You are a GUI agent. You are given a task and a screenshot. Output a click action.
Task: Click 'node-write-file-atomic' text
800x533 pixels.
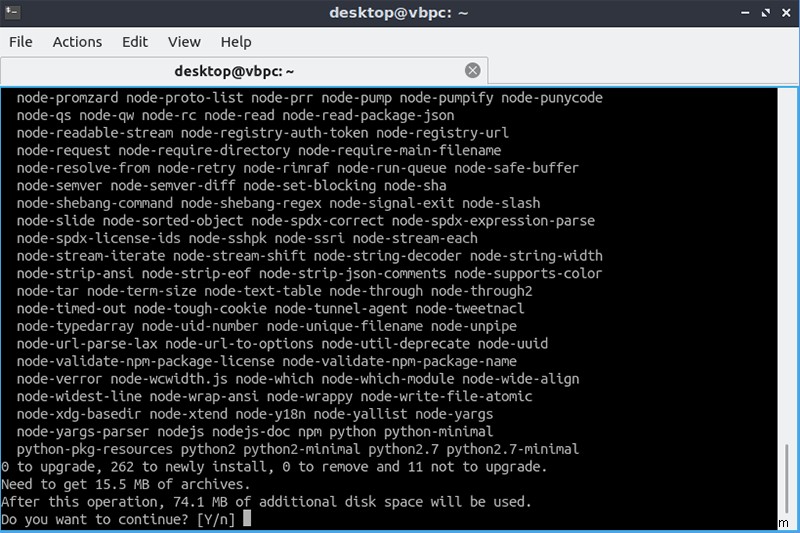tap(446, 397)
